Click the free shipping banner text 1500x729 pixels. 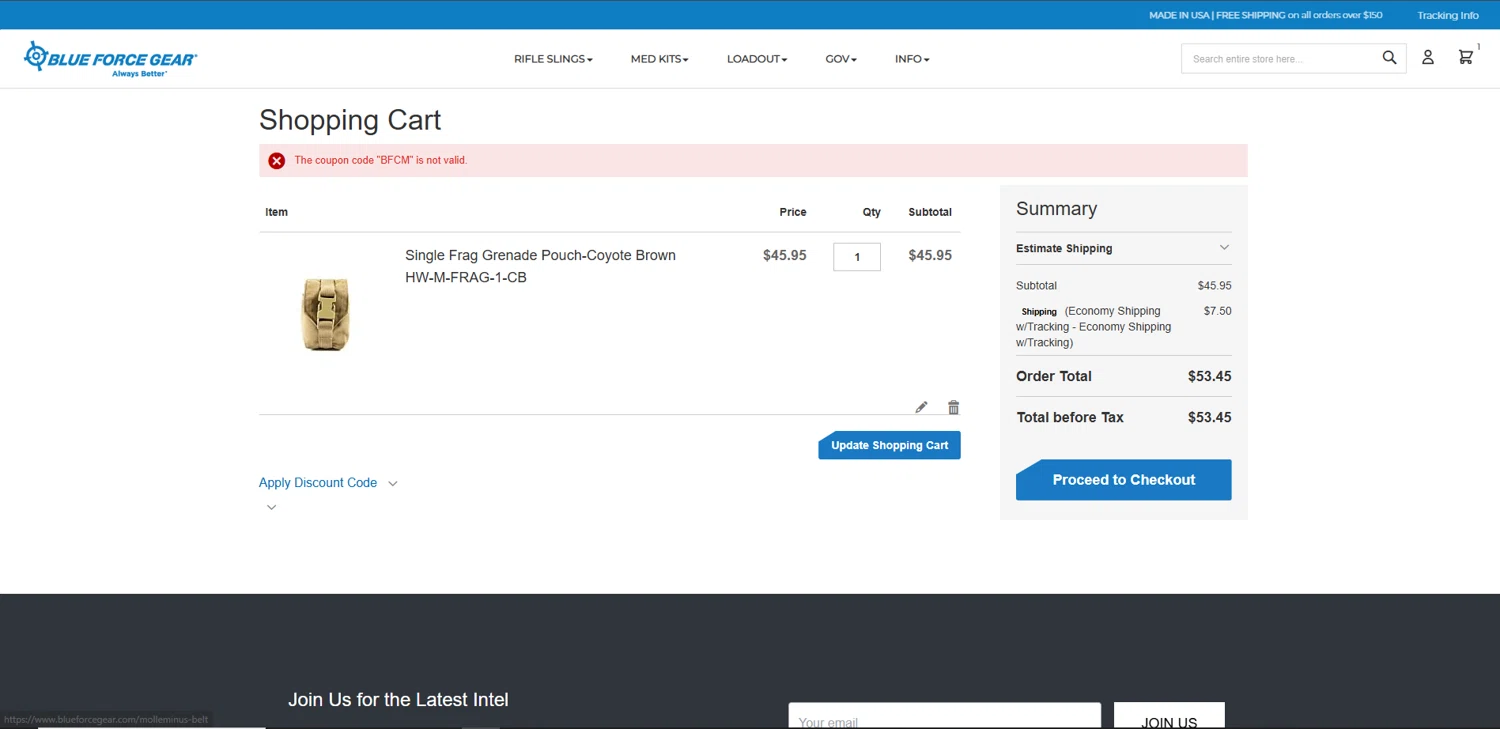pyautogui.click(x=1266, y=15)
